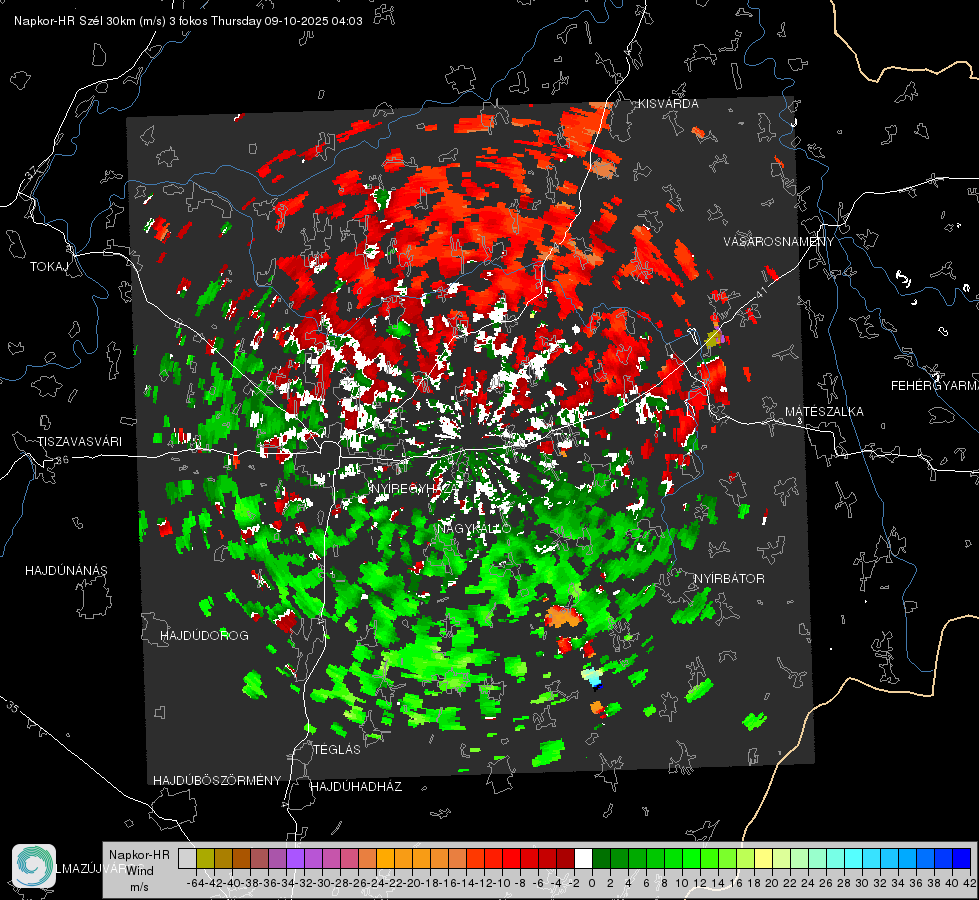Click the white swatch in the wind legend

(x=583, y=858)
